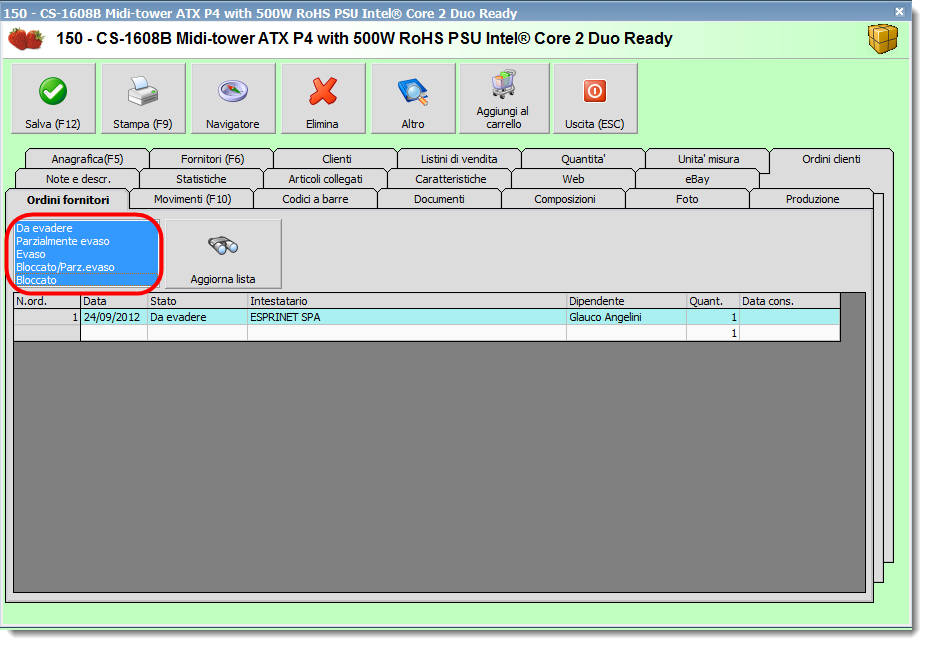Click the Data column header
The width and height of the screenshot is (927, 645).
click(114, 301)
